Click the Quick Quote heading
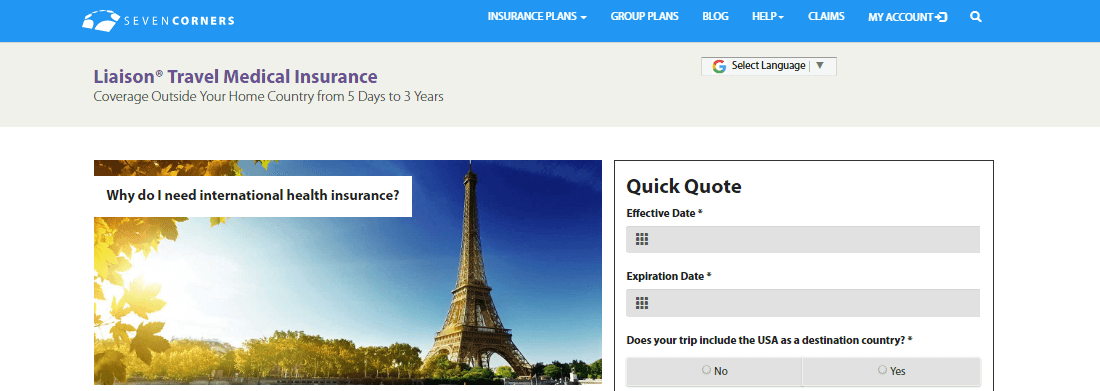Screen dimensions: 1100x391 pos(684,186)
